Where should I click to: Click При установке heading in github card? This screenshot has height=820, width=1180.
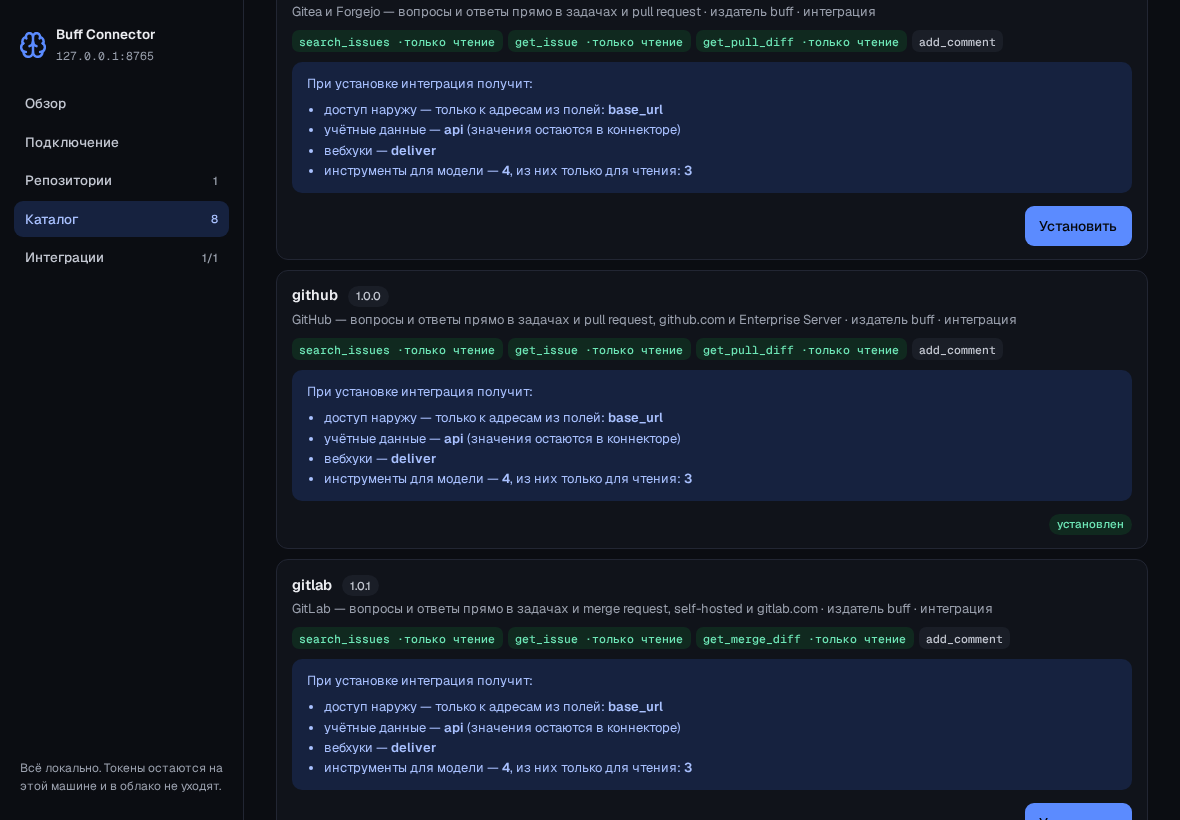pos(419,392)
